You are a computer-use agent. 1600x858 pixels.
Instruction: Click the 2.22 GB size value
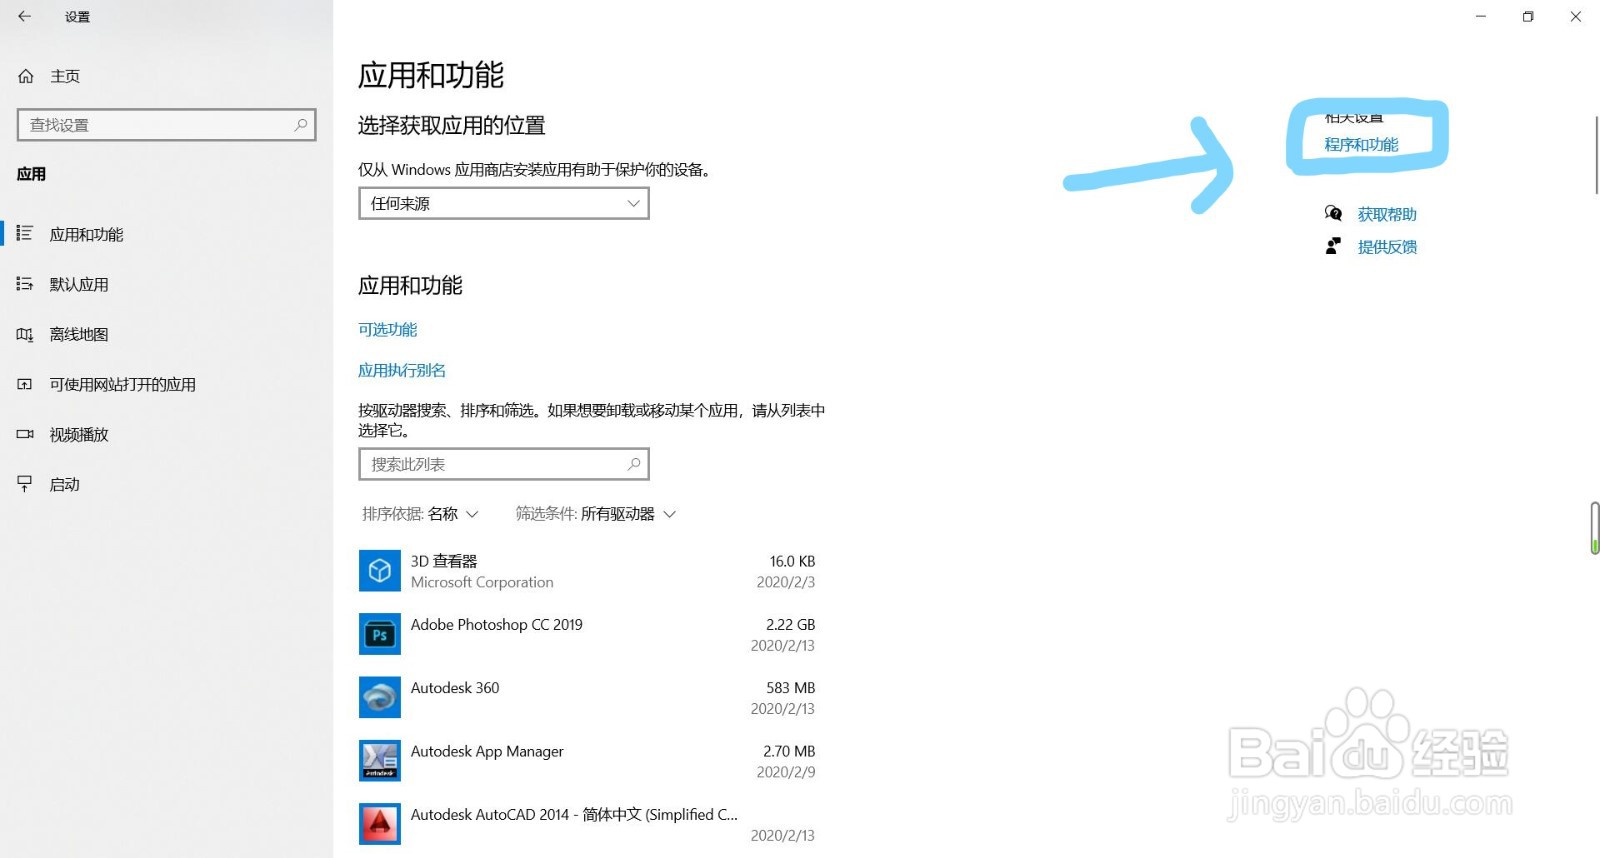(790, 624)
